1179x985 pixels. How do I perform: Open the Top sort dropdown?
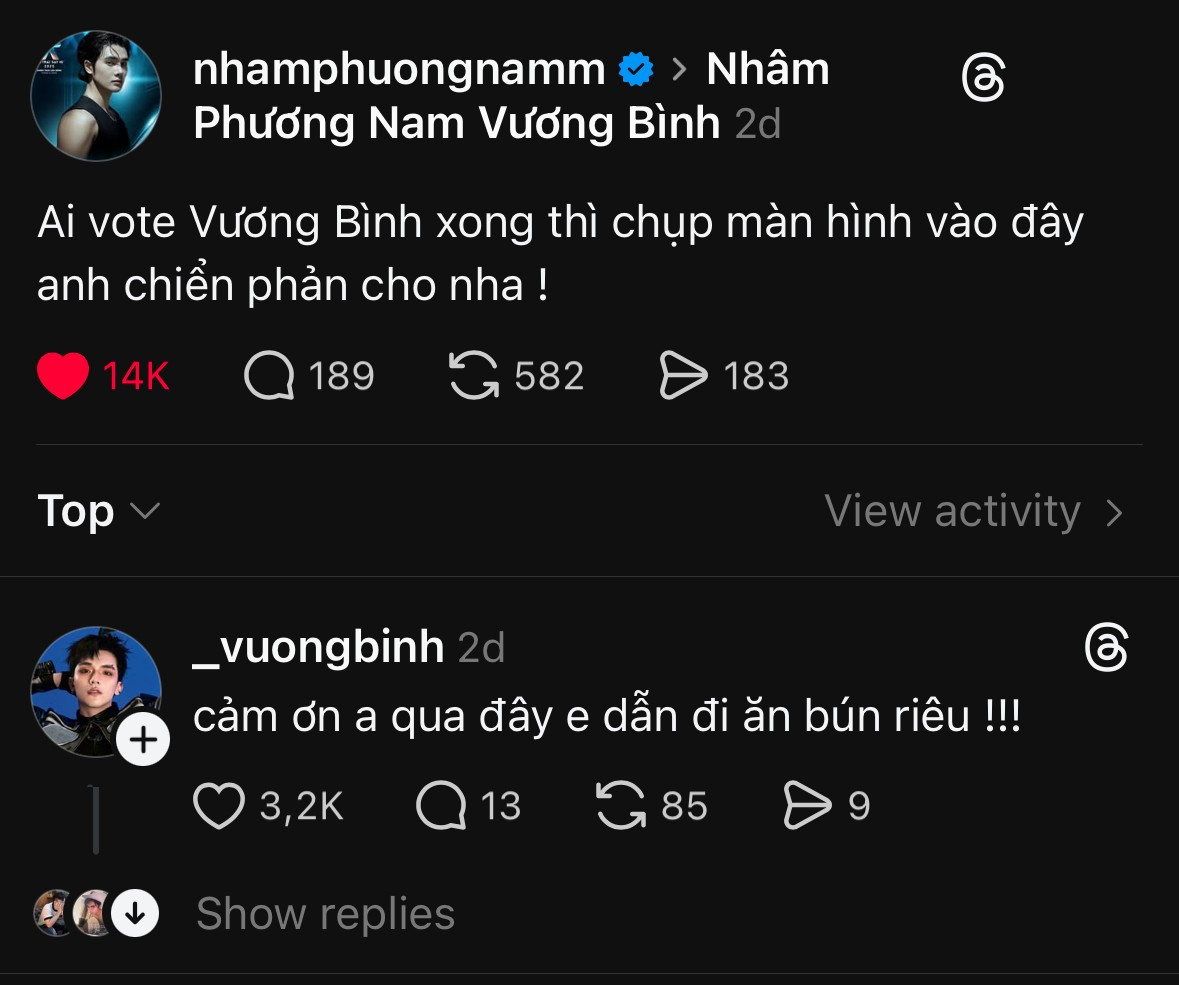tap(98, 512)
